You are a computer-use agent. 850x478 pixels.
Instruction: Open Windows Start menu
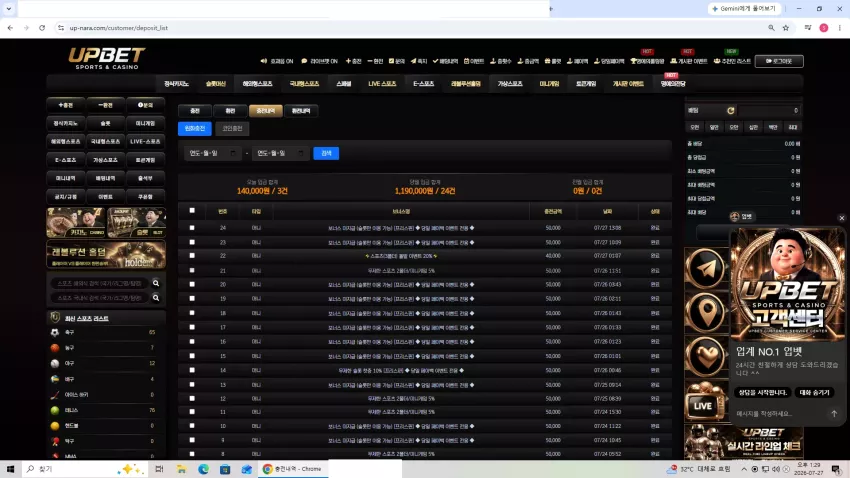(10, 469)
